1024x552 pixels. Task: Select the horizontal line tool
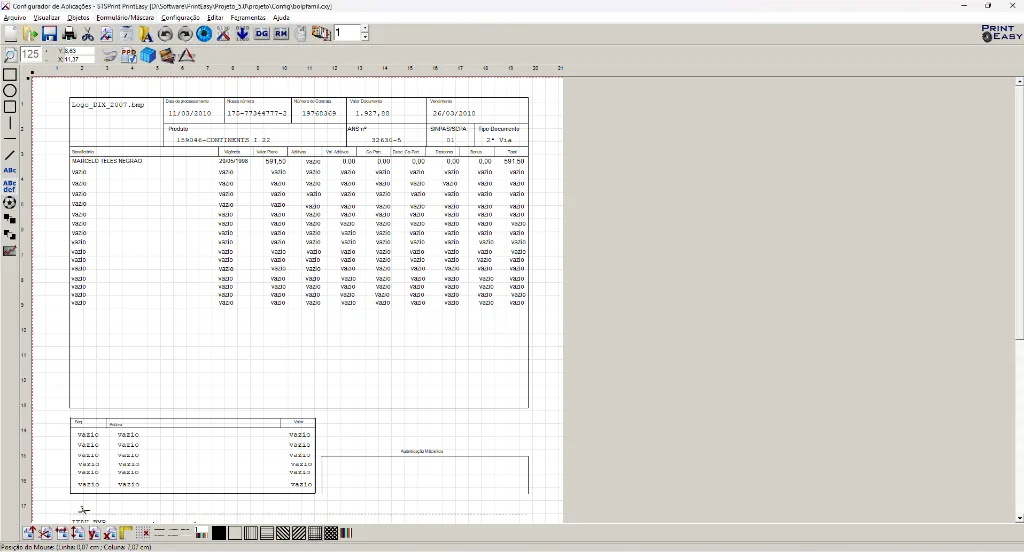click(10, 138)
